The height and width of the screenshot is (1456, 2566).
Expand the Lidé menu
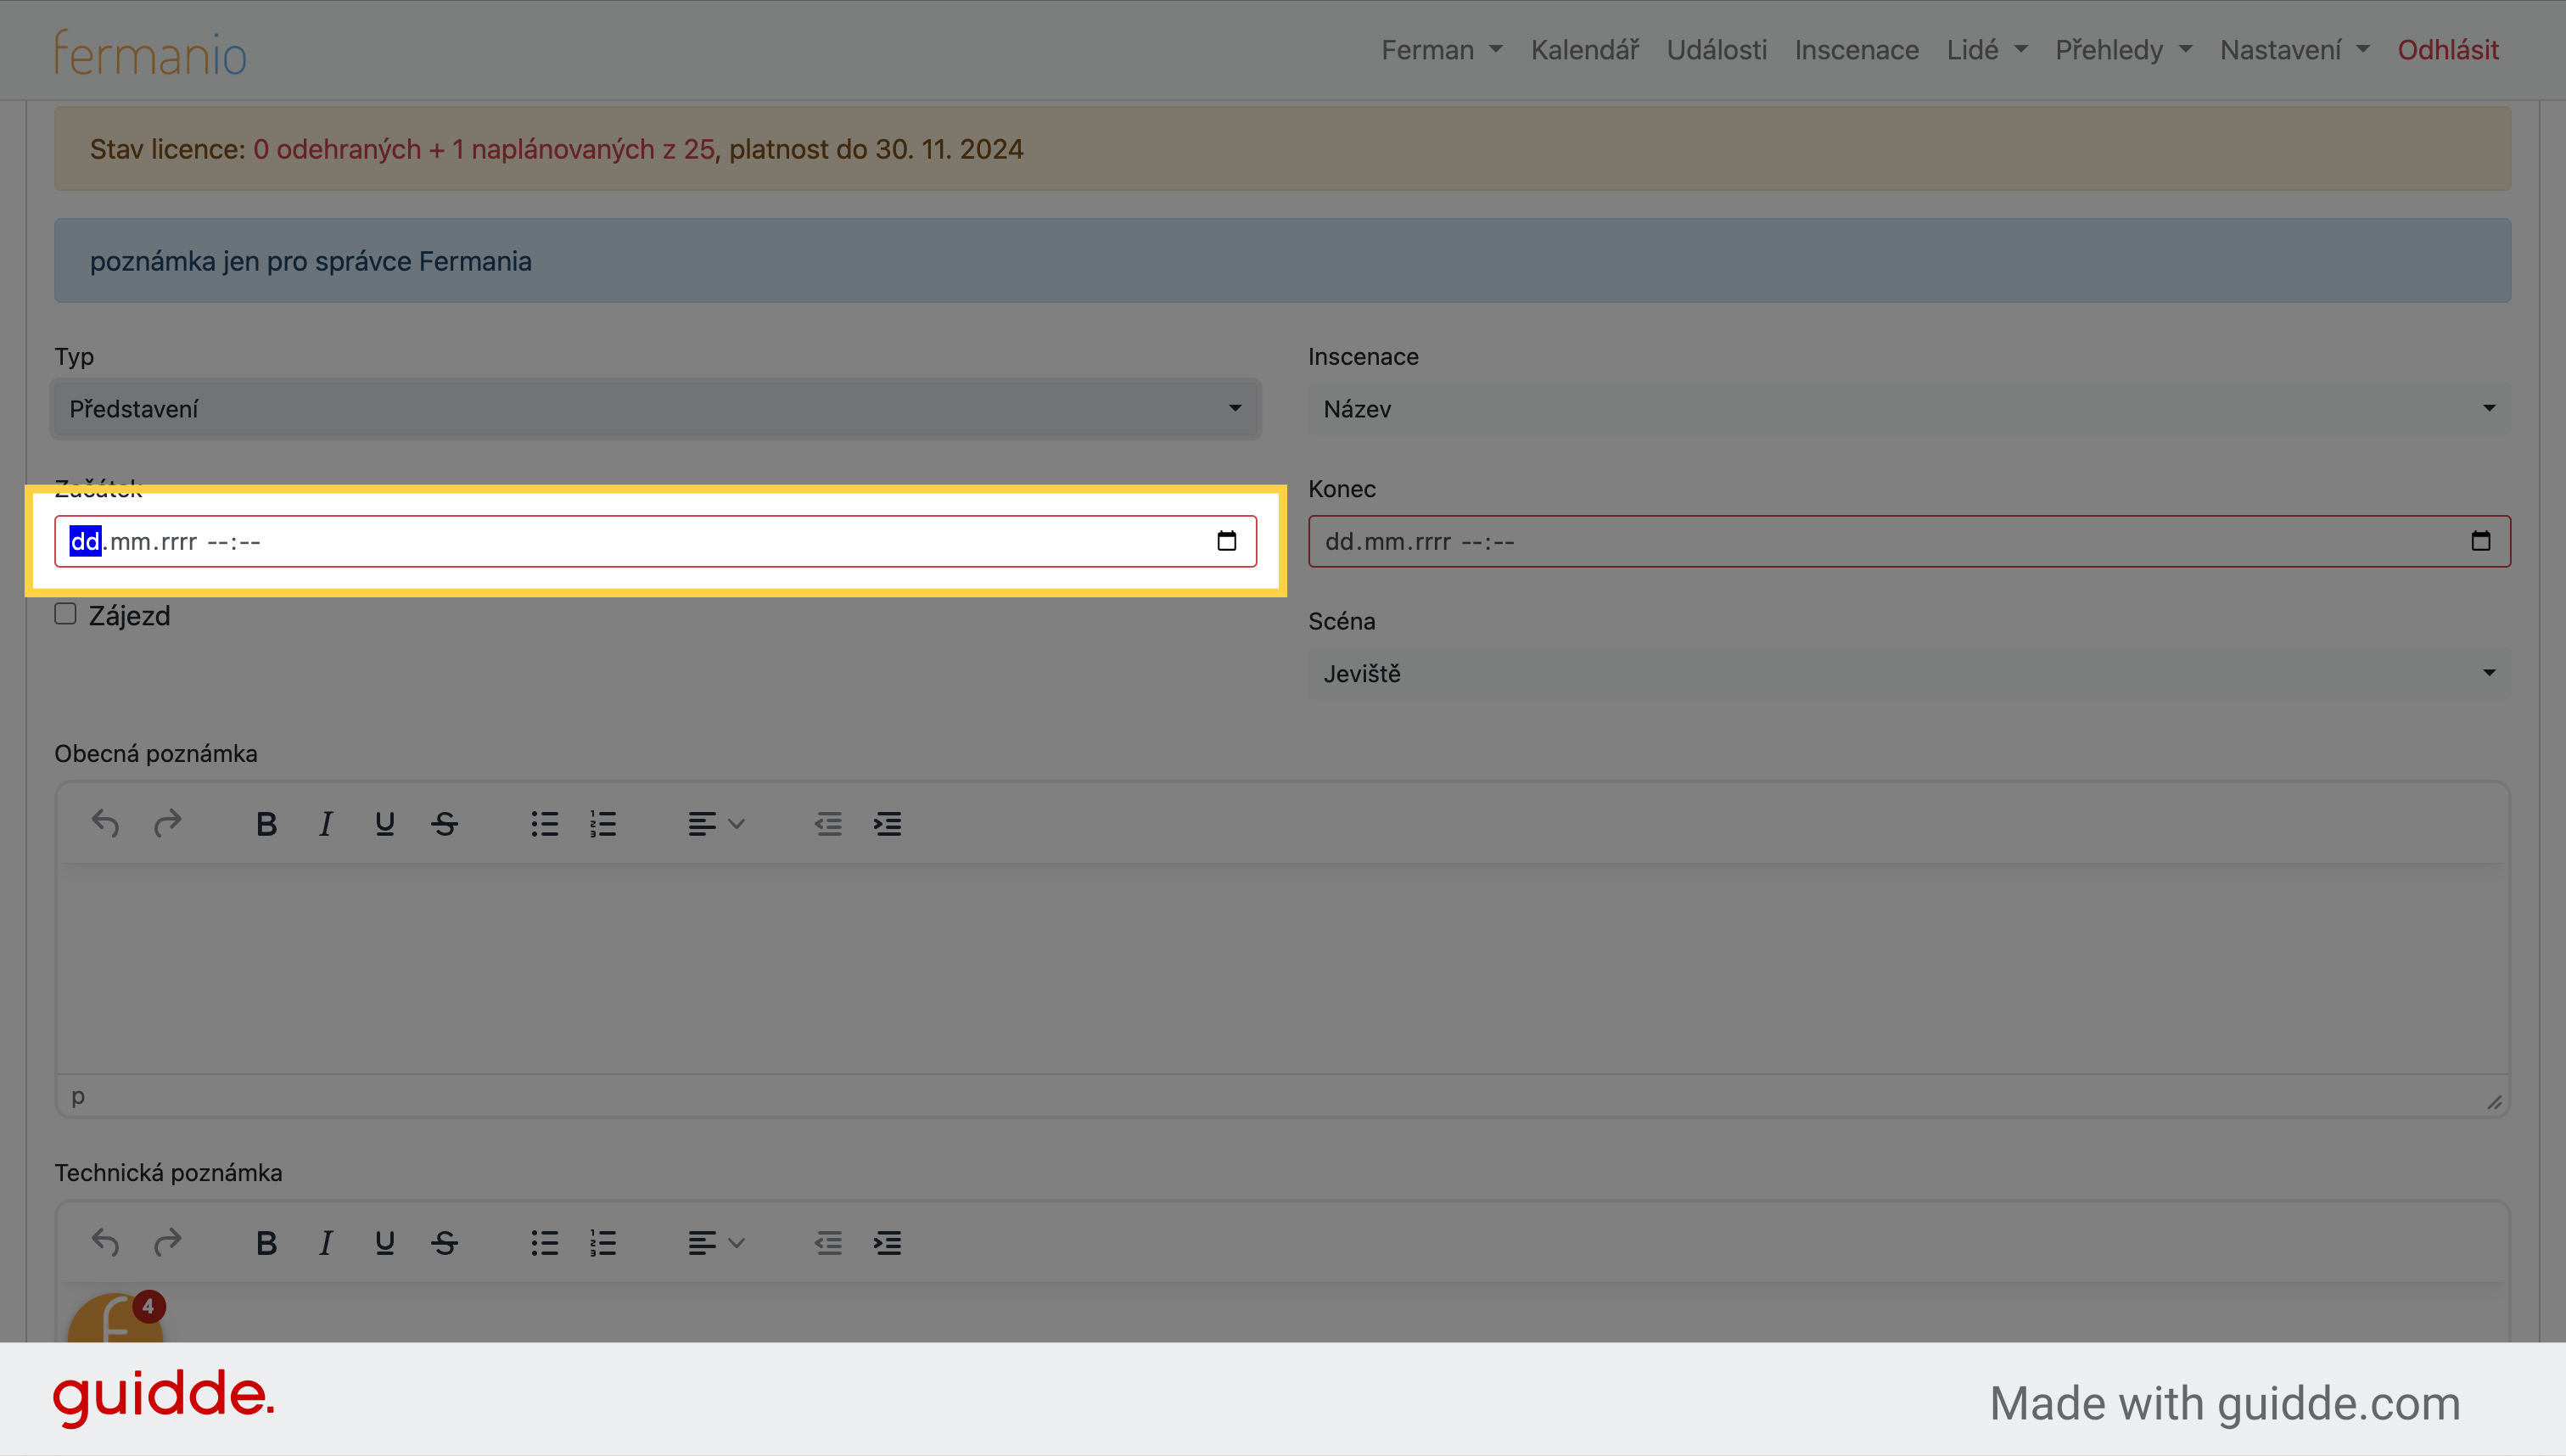click(x=1987, y=50)
